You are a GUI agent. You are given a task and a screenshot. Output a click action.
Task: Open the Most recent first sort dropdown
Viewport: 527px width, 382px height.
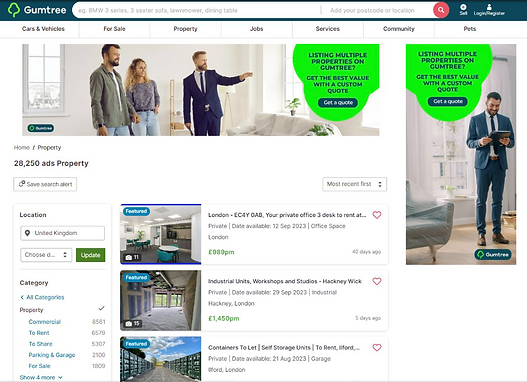(355, 184)
